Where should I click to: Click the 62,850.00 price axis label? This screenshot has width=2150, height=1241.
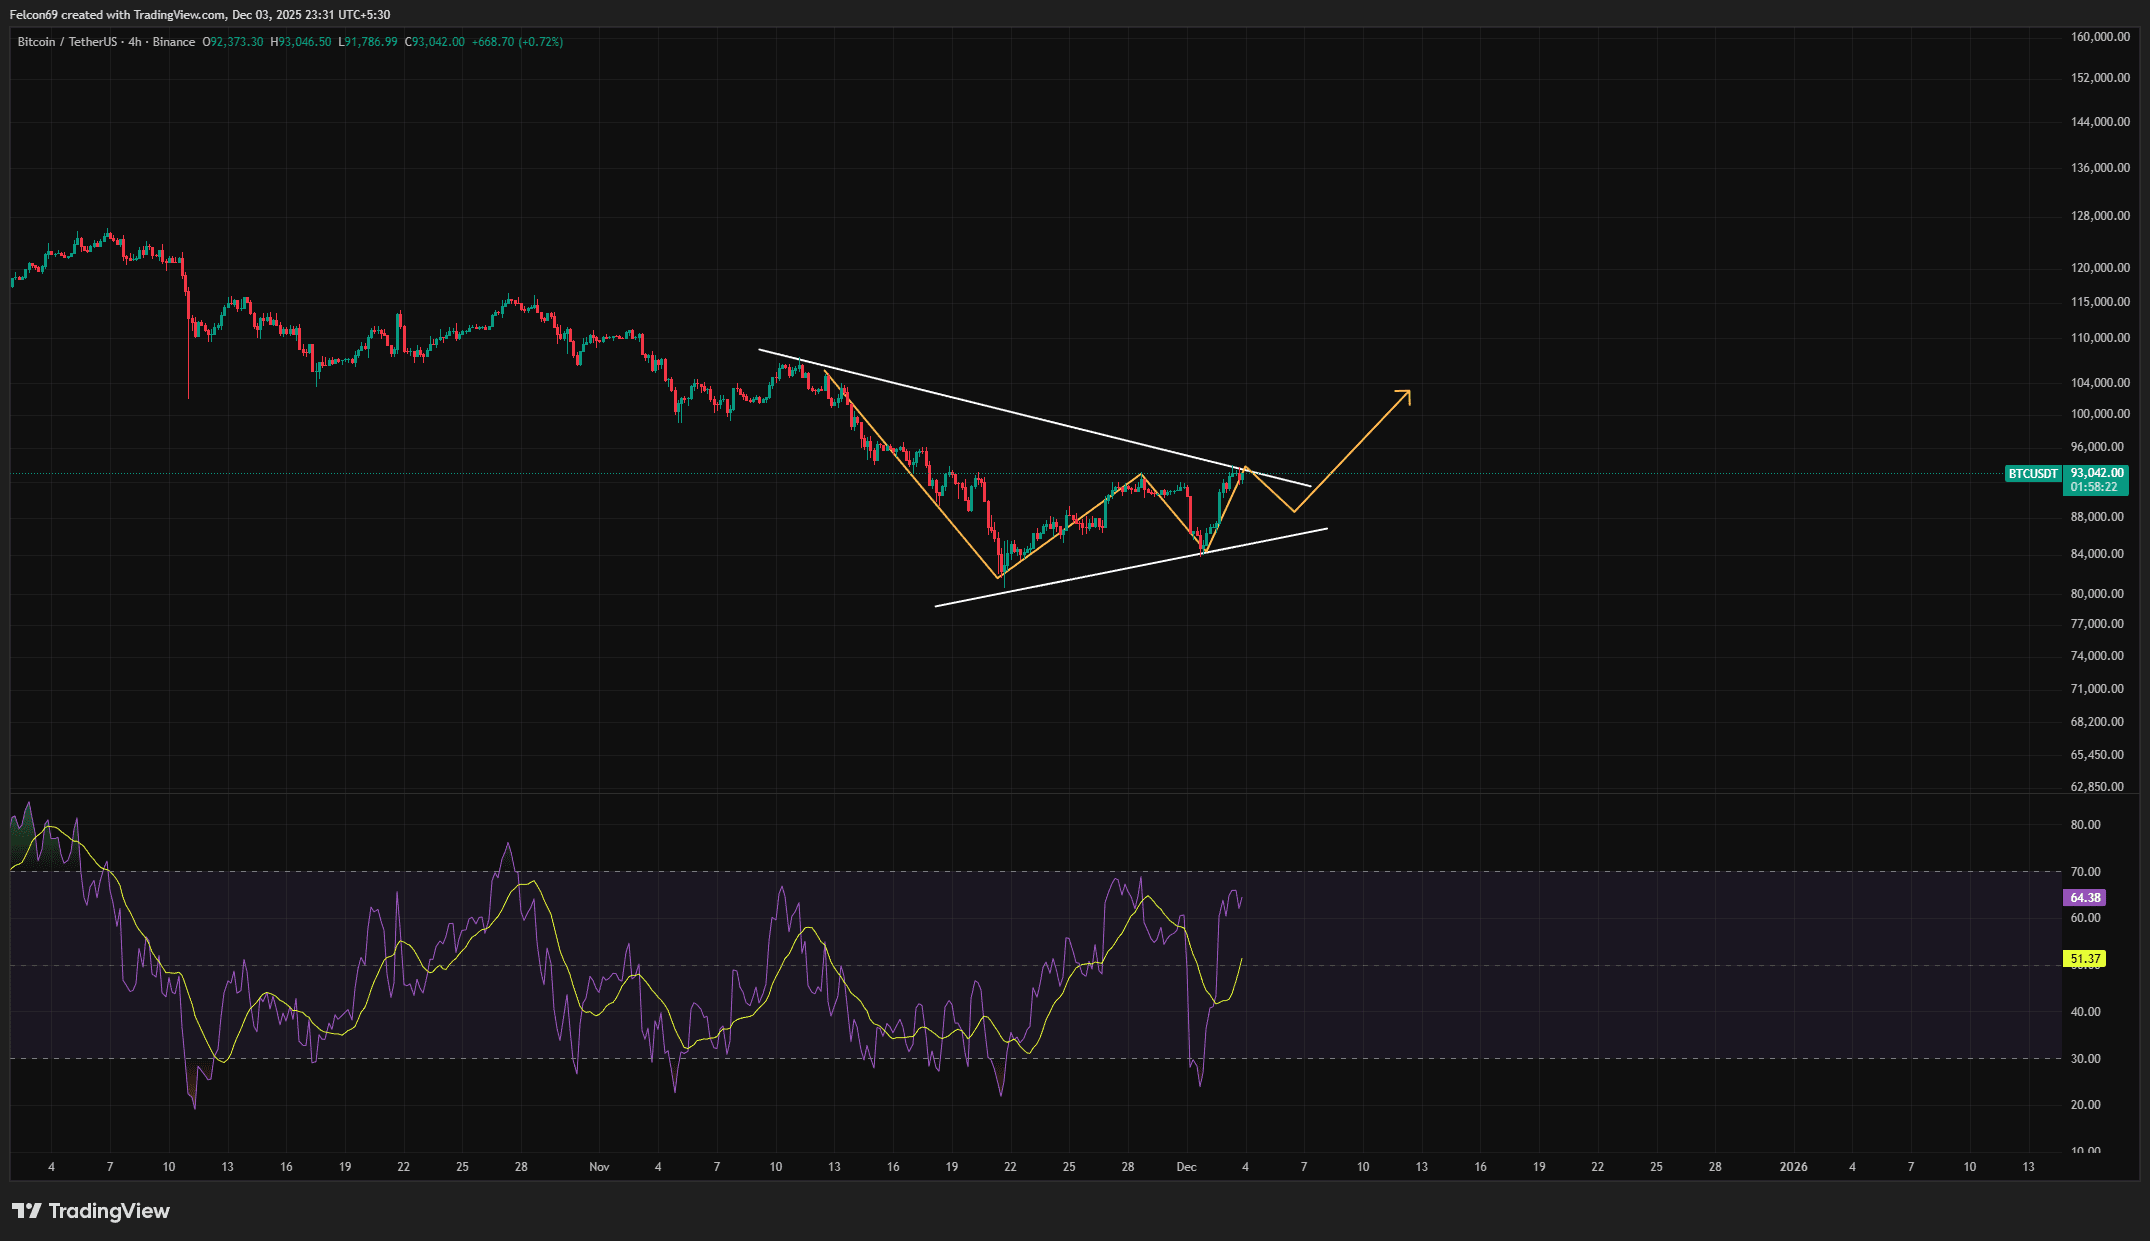[x=2097, y=787]
